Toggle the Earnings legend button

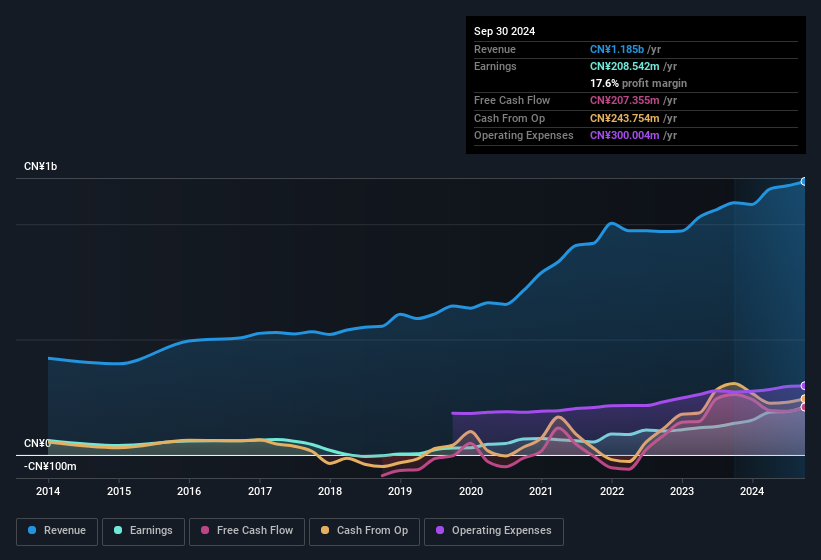pos(143,531)
